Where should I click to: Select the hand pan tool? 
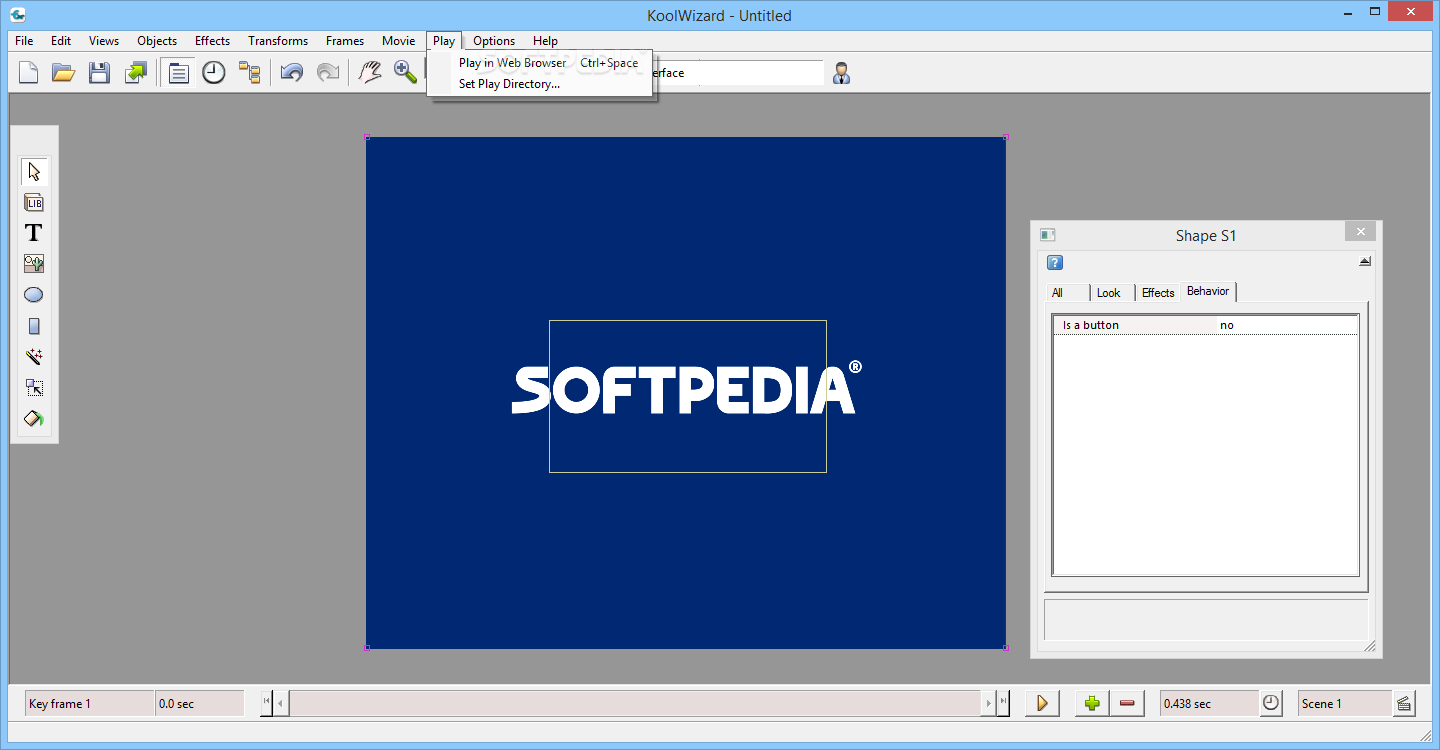click(x=370, y=72)
